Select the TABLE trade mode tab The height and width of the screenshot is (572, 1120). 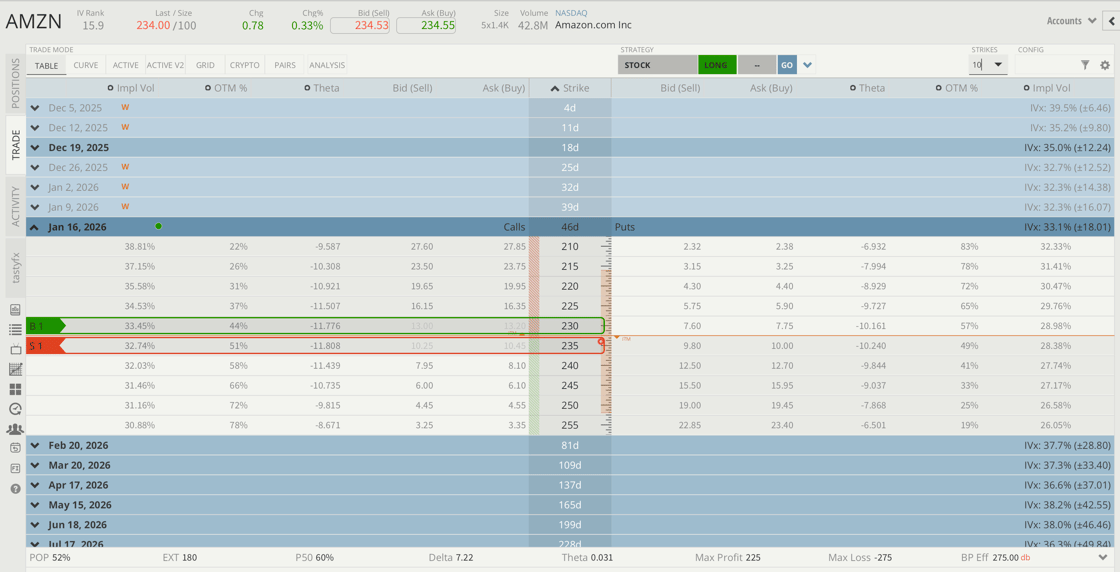[46, 65]
